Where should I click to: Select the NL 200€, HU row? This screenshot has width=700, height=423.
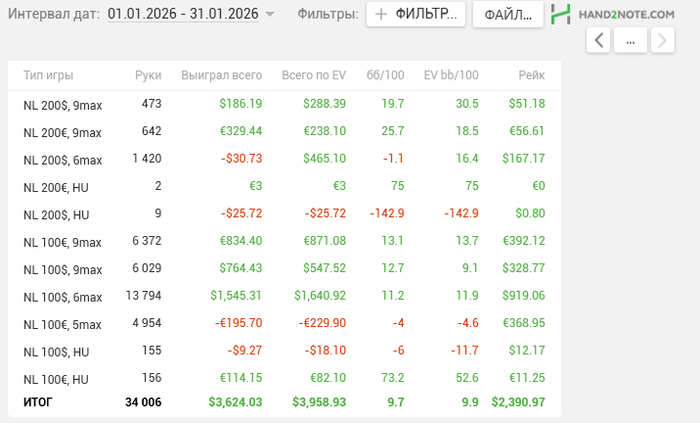tap(56, 187)
